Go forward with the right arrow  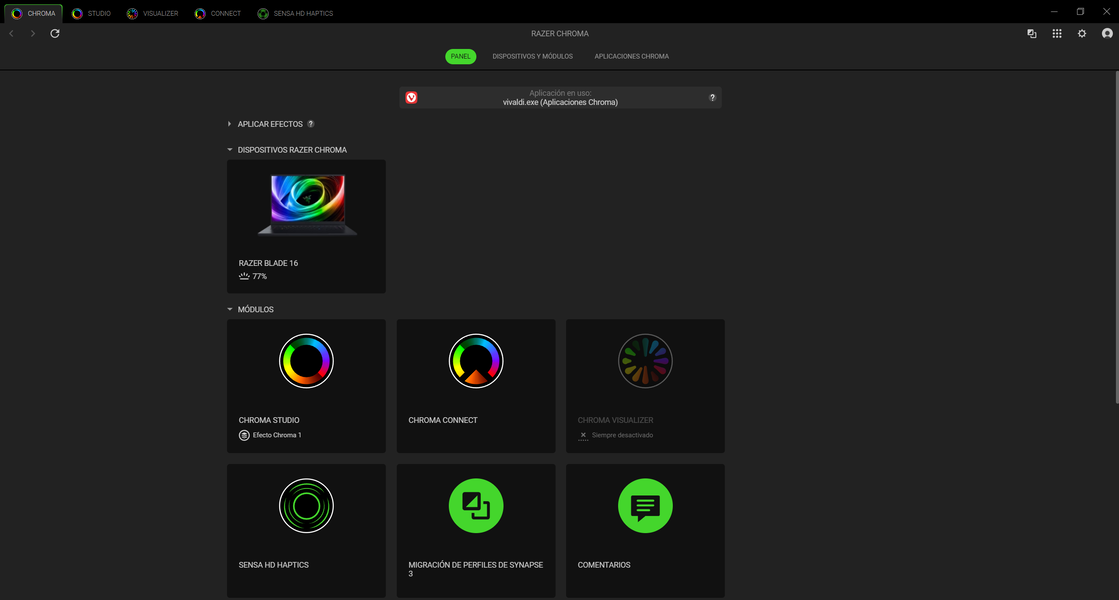33,34
